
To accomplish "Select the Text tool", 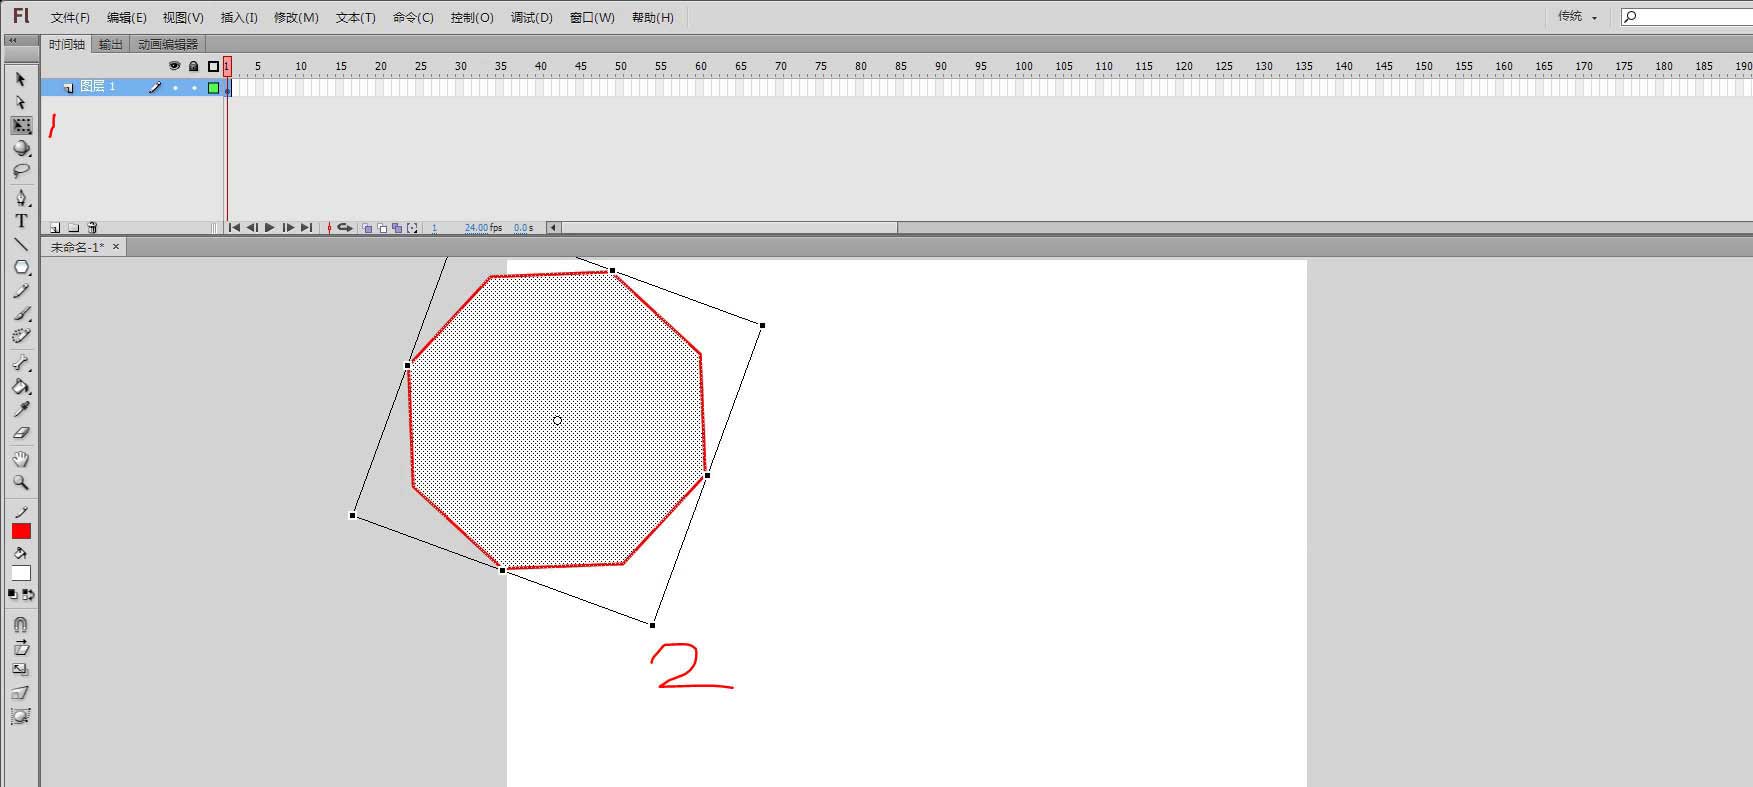I will coord(21,221).
